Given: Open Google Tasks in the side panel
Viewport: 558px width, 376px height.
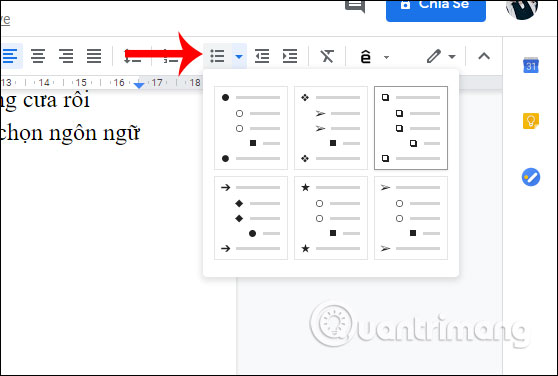Looking at the screenshot, I should (x=531, y=177).
